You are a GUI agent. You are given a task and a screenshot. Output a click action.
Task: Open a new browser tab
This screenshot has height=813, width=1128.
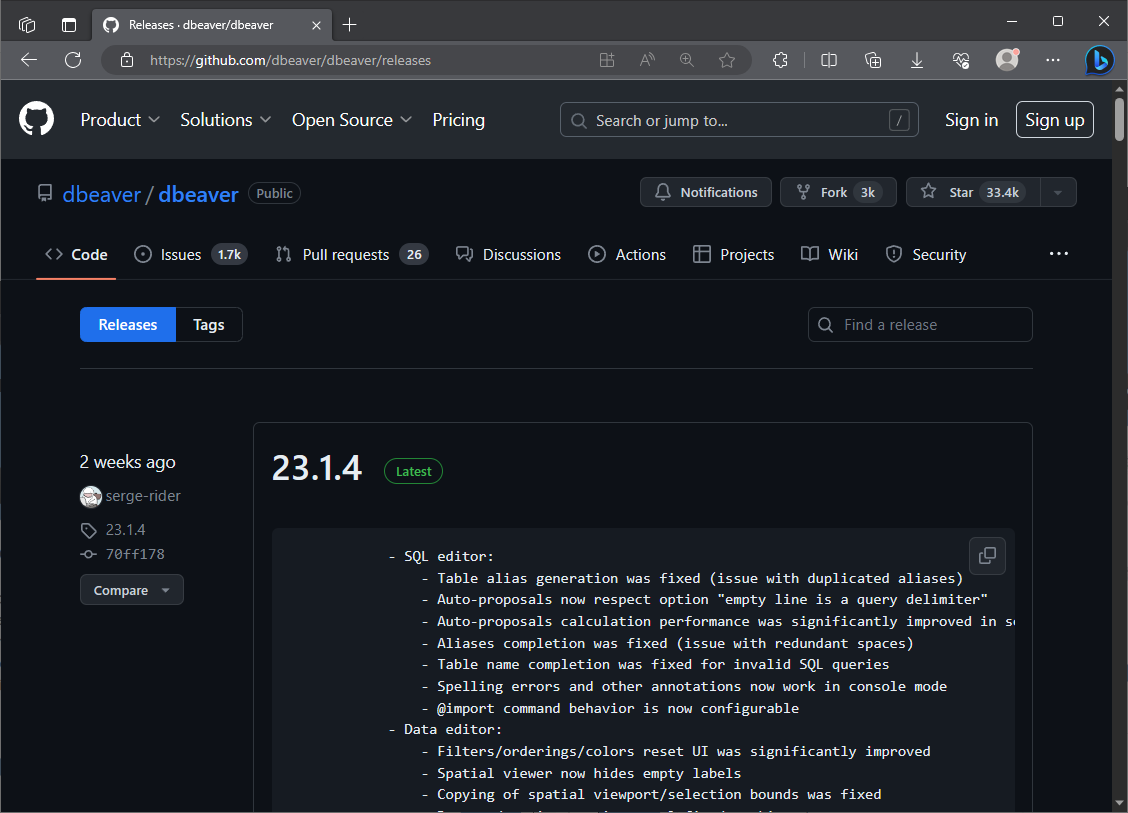350,25
